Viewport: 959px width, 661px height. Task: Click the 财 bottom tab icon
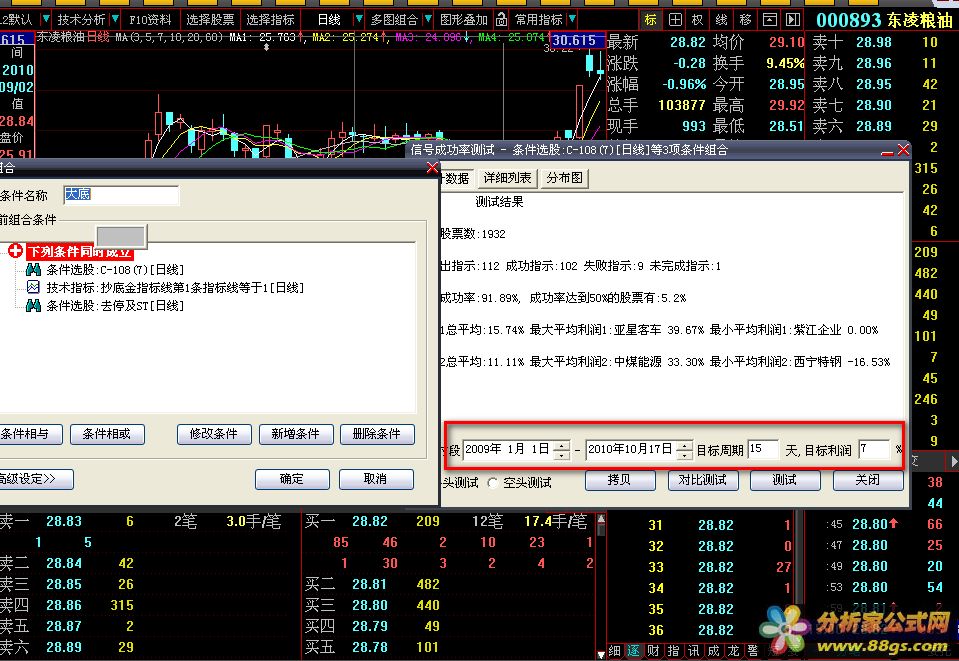653,651
